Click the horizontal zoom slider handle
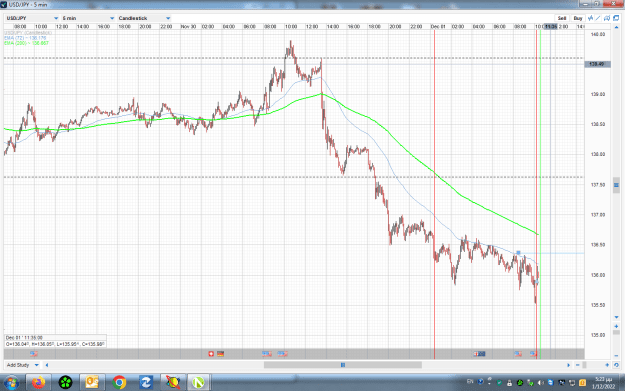The width and height of the screenshot is (625, 391). [584, 365]
